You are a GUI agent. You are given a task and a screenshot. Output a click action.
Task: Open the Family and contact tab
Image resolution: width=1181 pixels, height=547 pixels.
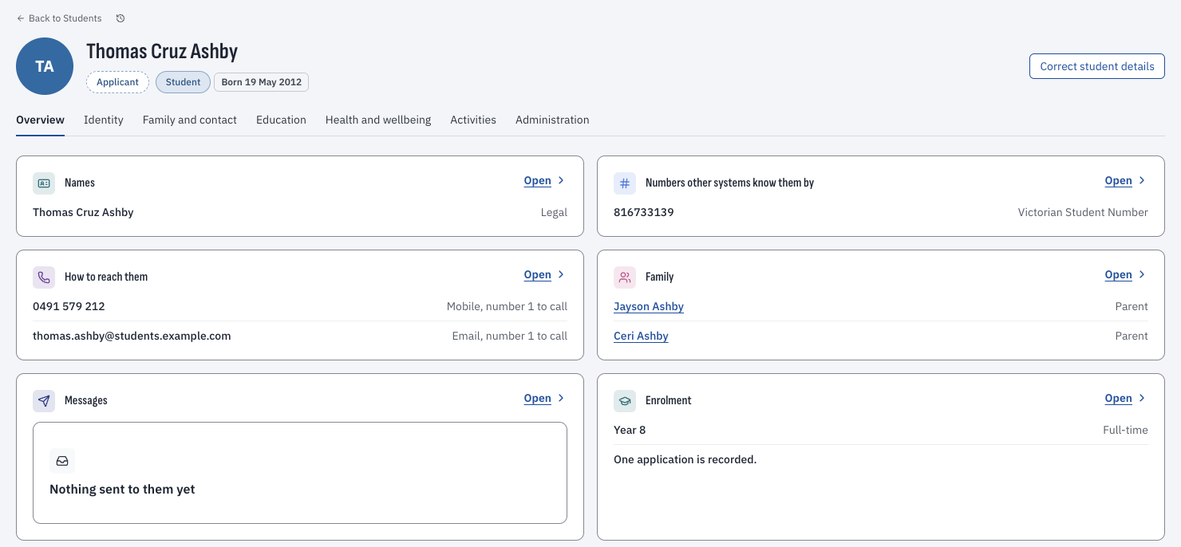coord(190,120)
